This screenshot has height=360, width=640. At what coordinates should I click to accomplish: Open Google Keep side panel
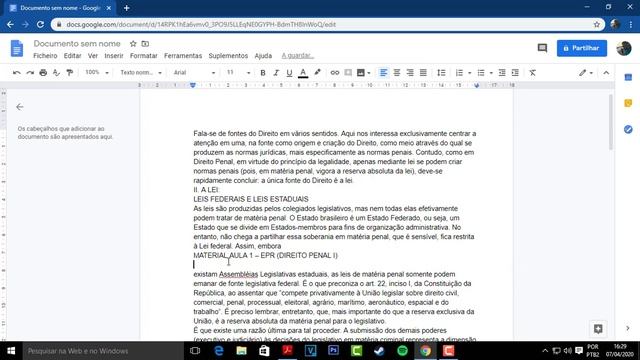click(x=628, y=103)
